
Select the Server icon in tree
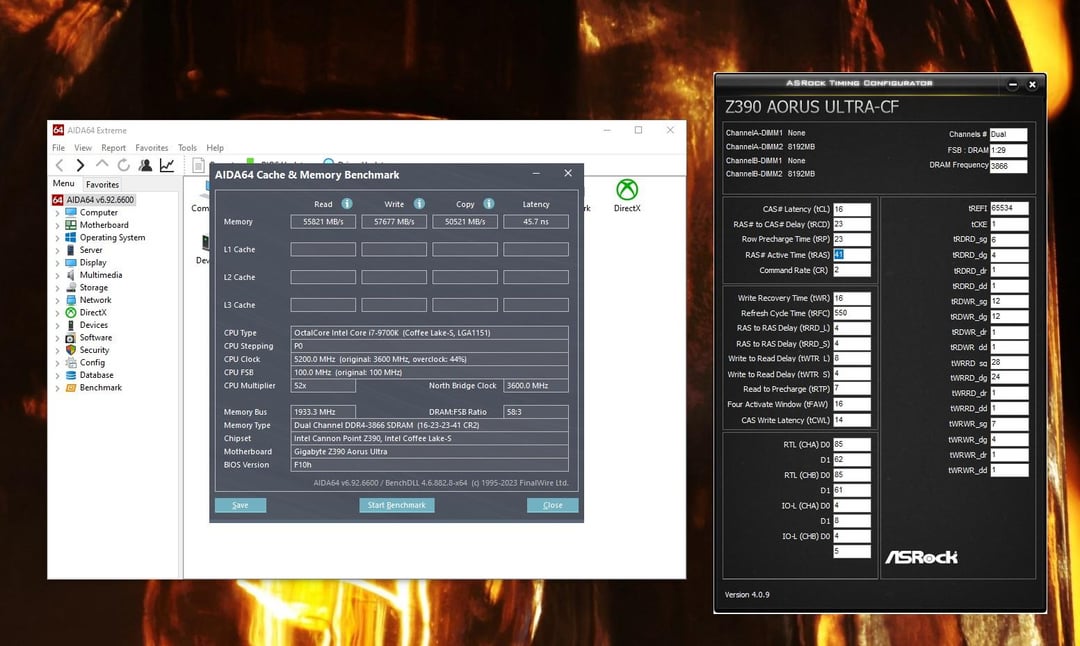[x=70, y=249]
